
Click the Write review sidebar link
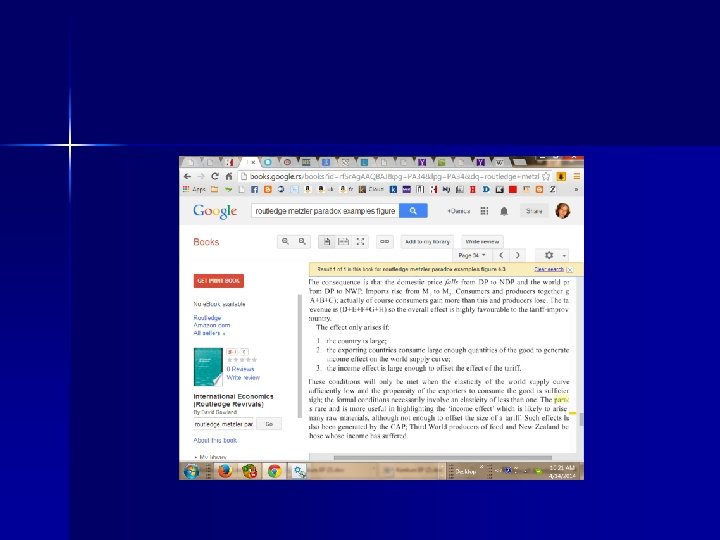click(x=243, y=377)
